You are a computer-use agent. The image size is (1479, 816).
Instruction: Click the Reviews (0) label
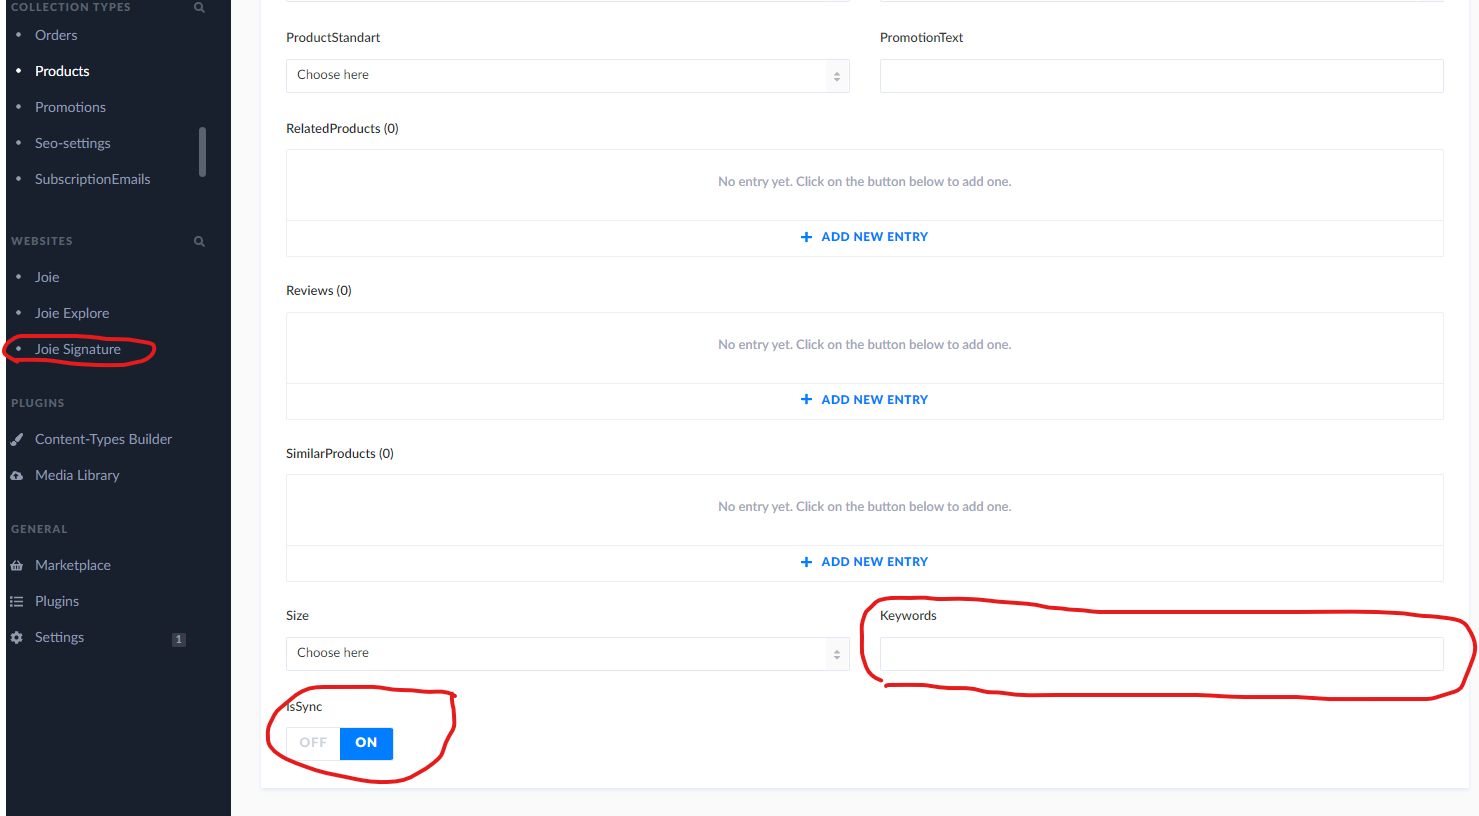click(319, 290)
